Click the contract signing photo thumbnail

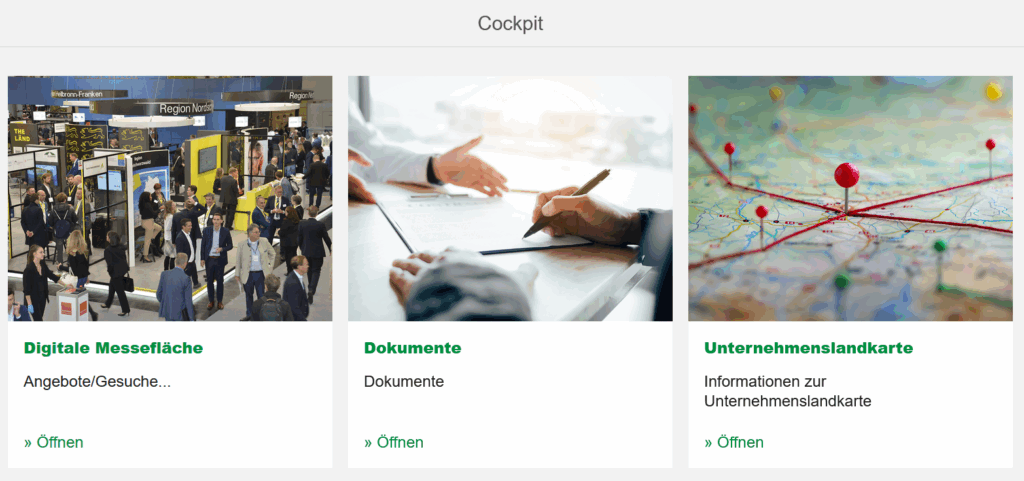510,198
